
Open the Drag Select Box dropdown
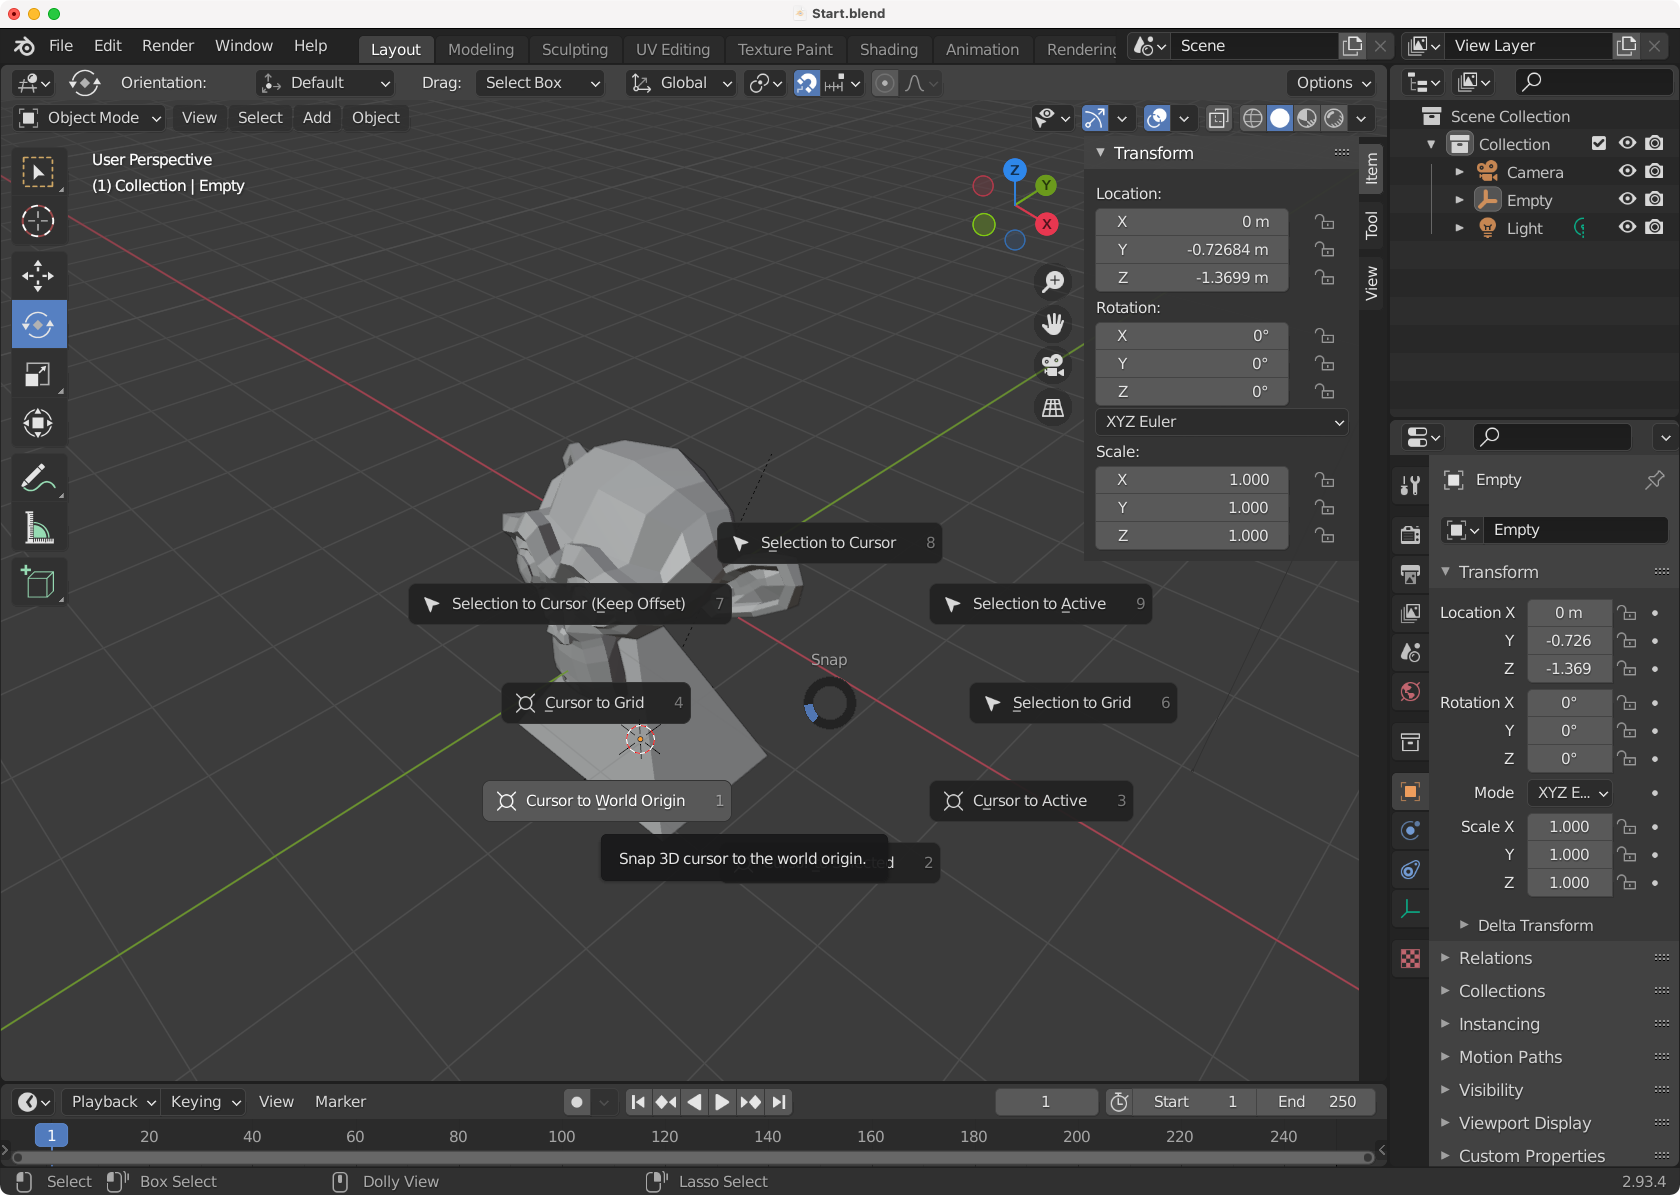tap(542, 83)
